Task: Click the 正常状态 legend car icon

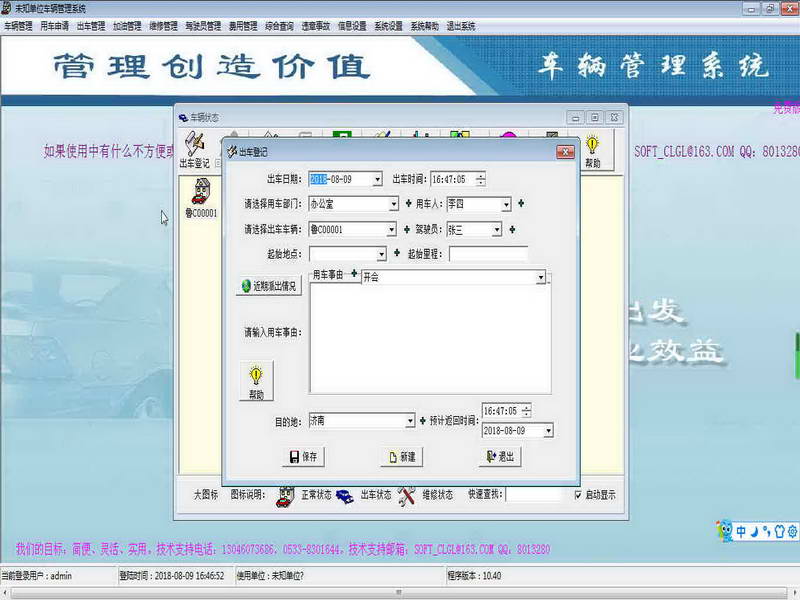Action: point(285,496)
